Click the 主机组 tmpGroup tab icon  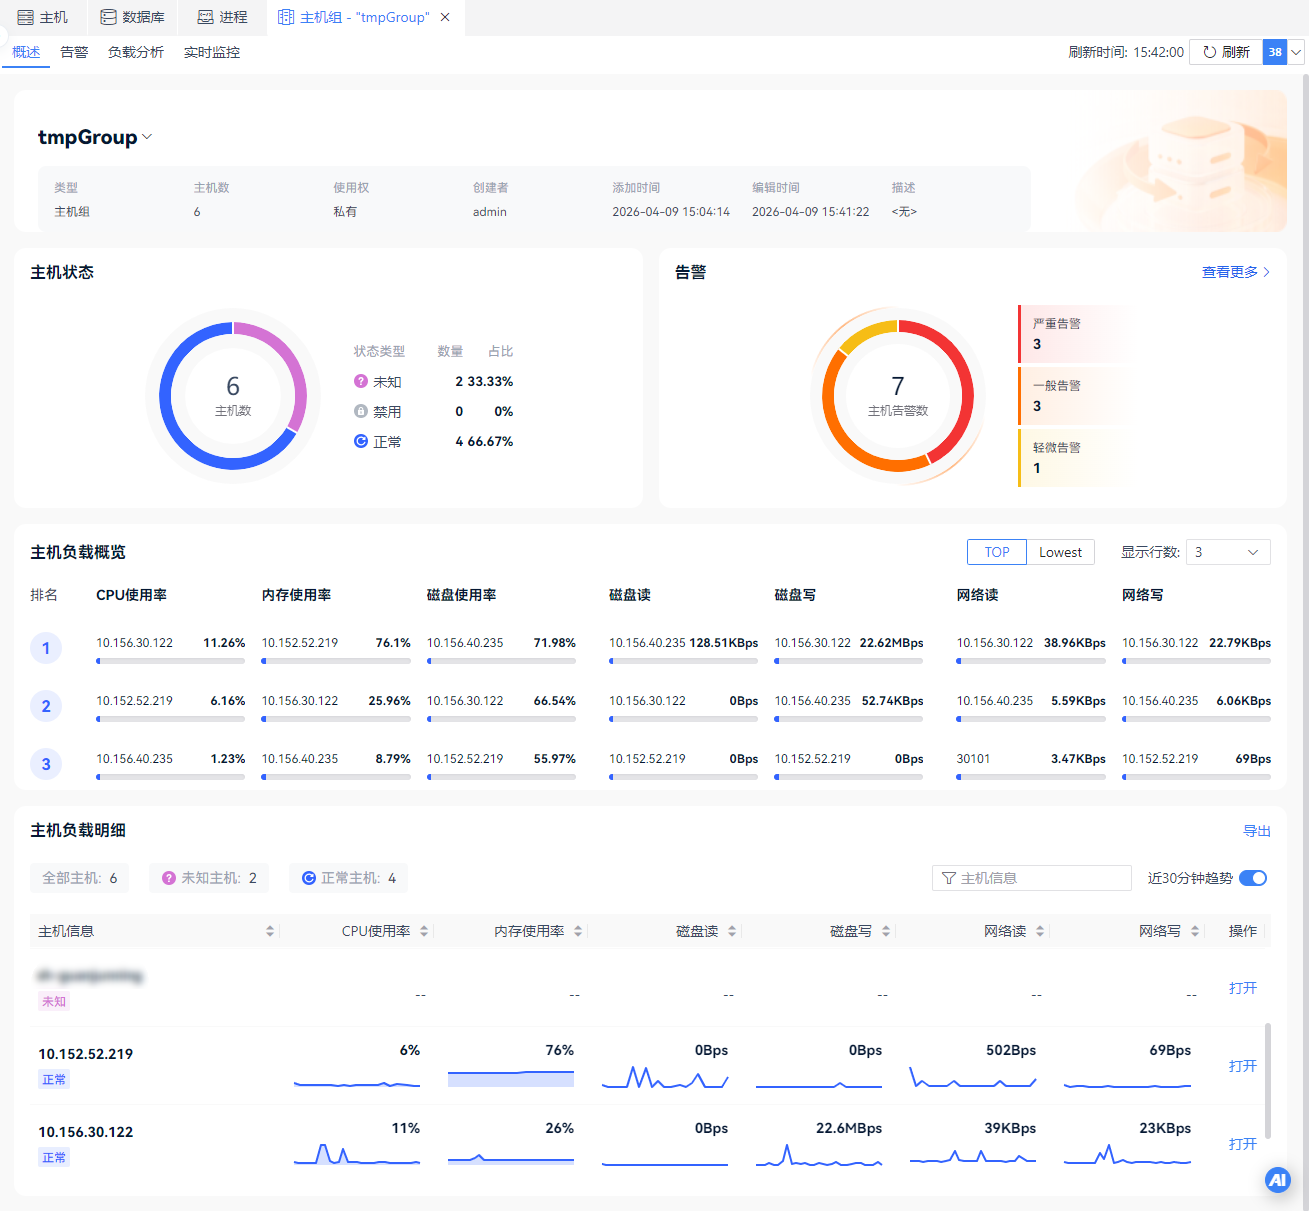pyautogui.click(x=286, y=17)
